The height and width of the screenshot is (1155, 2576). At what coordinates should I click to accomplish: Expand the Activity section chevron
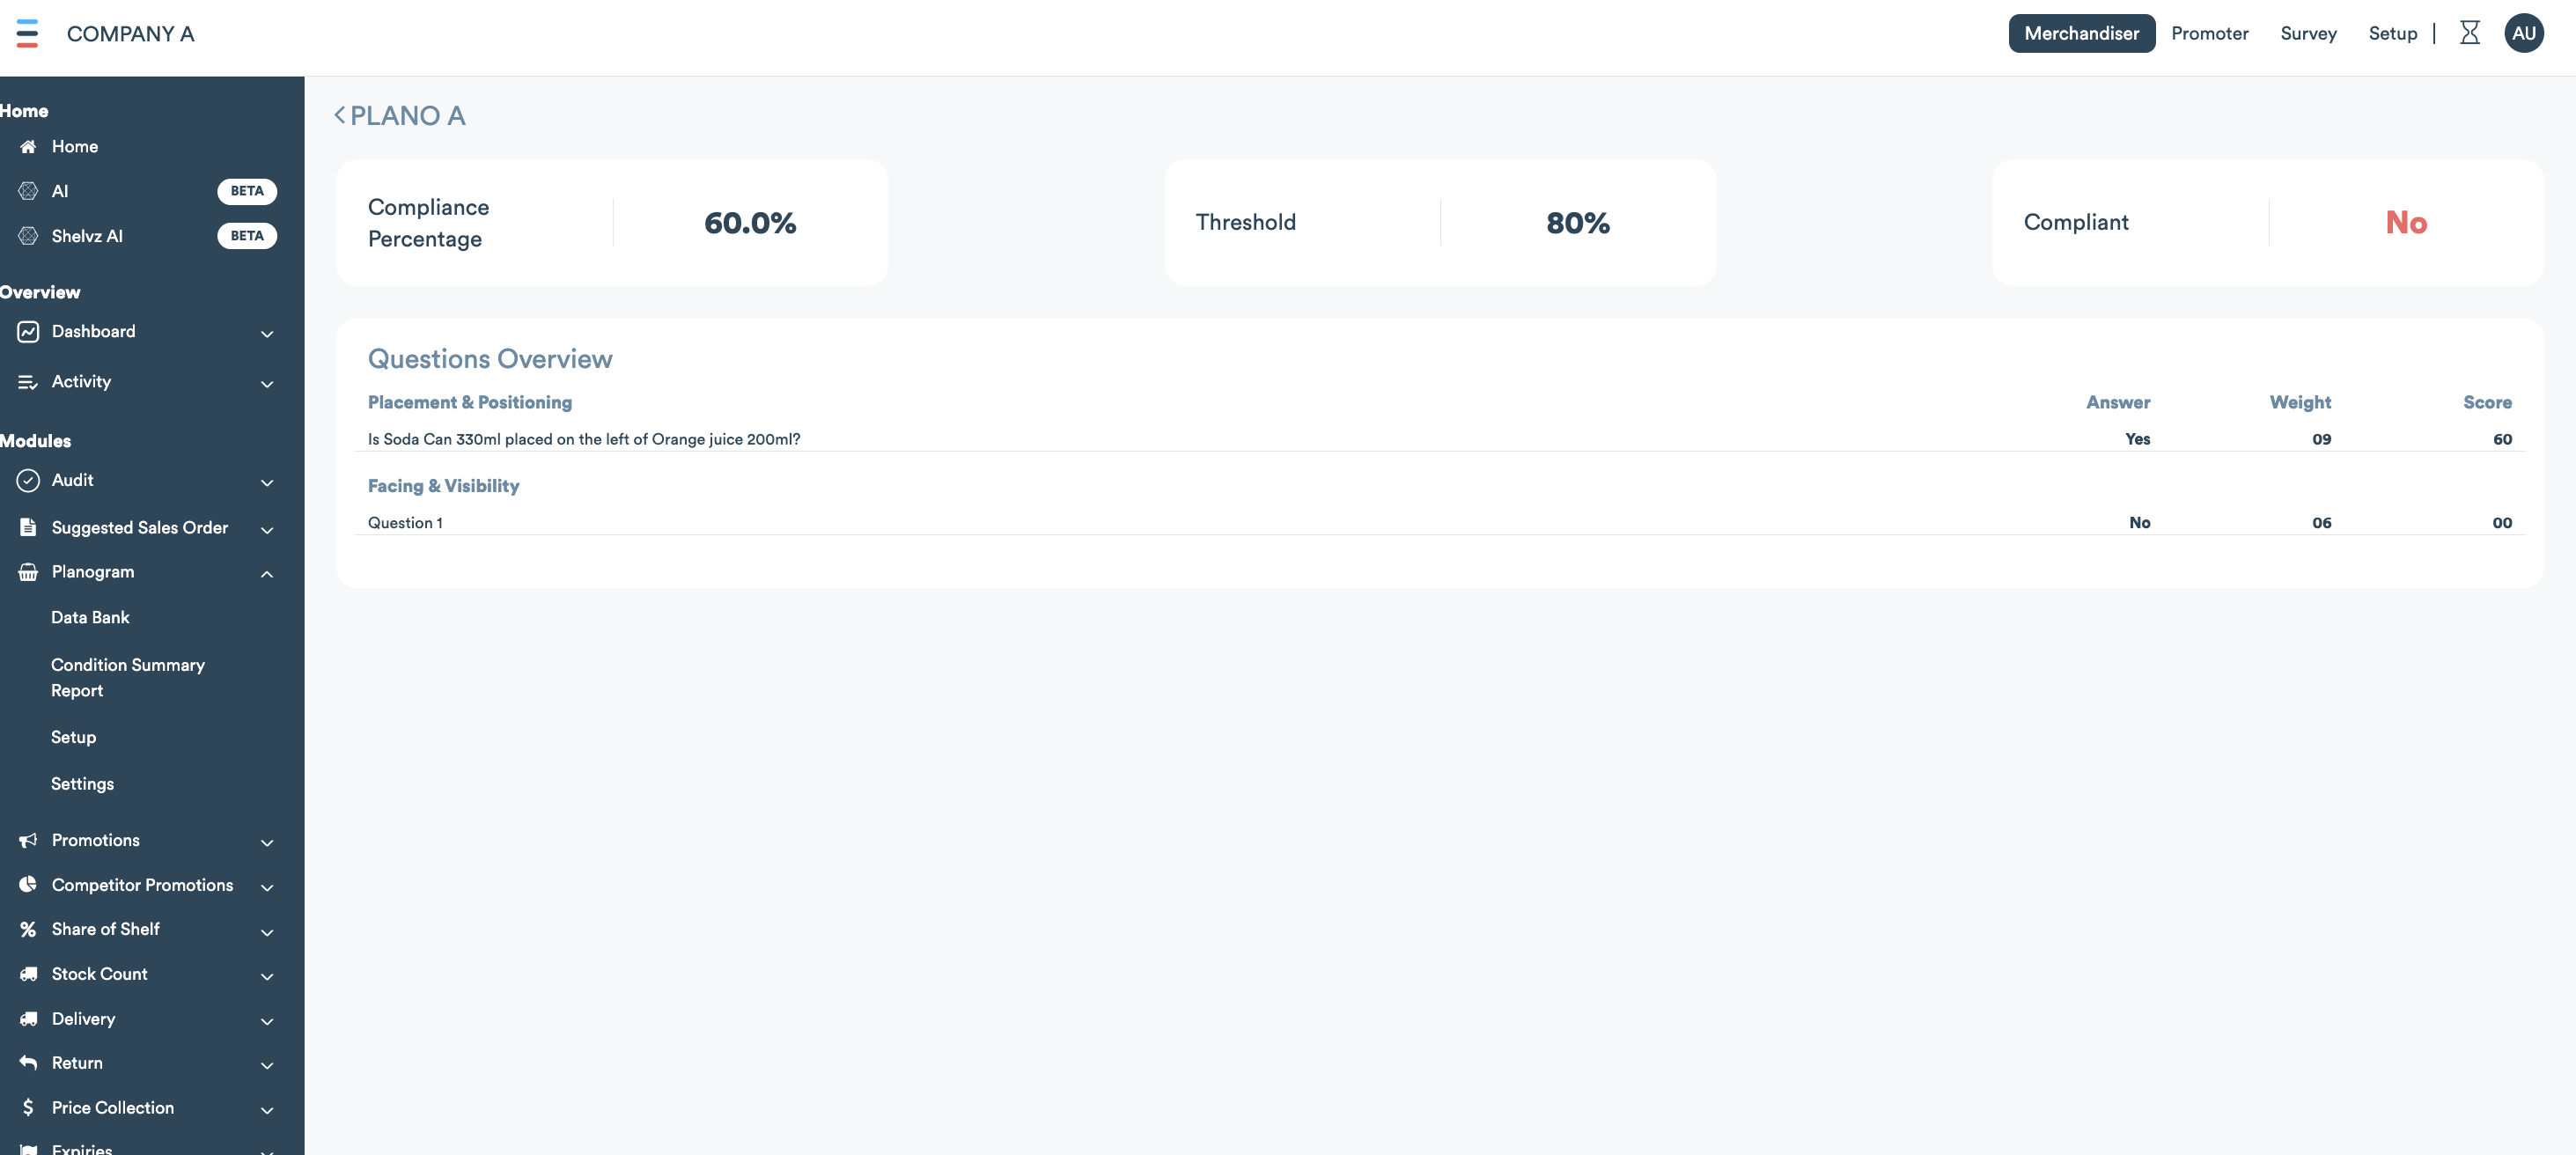[x=267, y=384]
